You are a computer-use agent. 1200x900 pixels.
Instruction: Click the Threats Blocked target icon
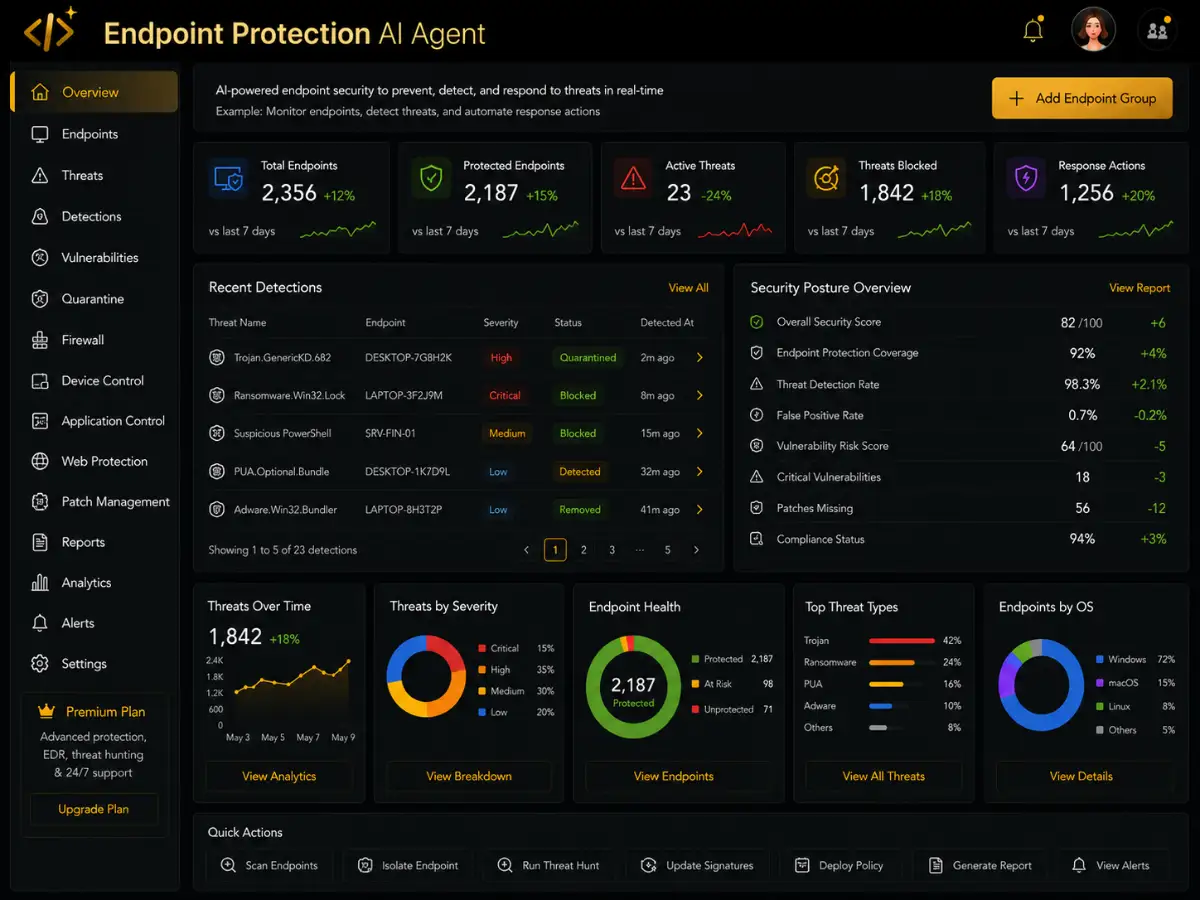826,179
